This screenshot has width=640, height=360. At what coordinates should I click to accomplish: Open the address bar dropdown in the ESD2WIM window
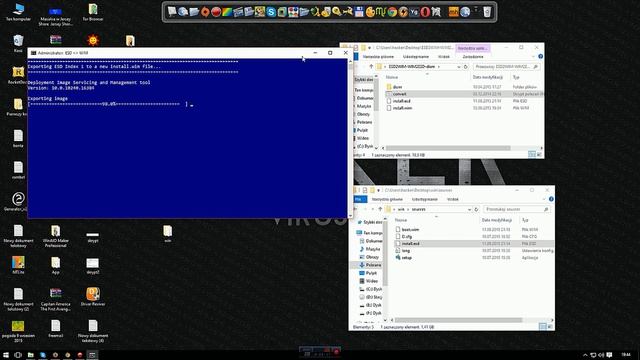(x=459, y=67)
